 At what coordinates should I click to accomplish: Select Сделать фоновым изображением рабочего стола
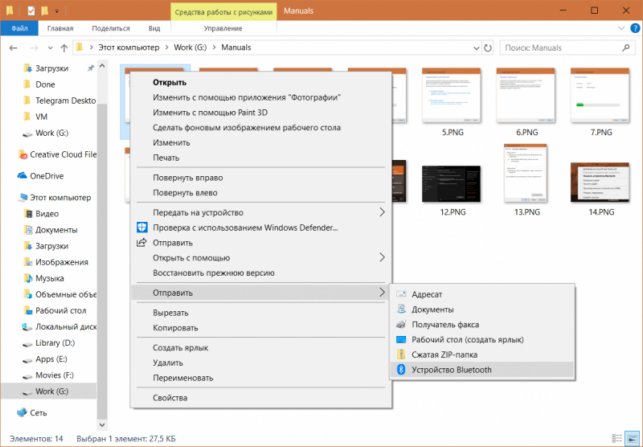[x=261, y=128]
